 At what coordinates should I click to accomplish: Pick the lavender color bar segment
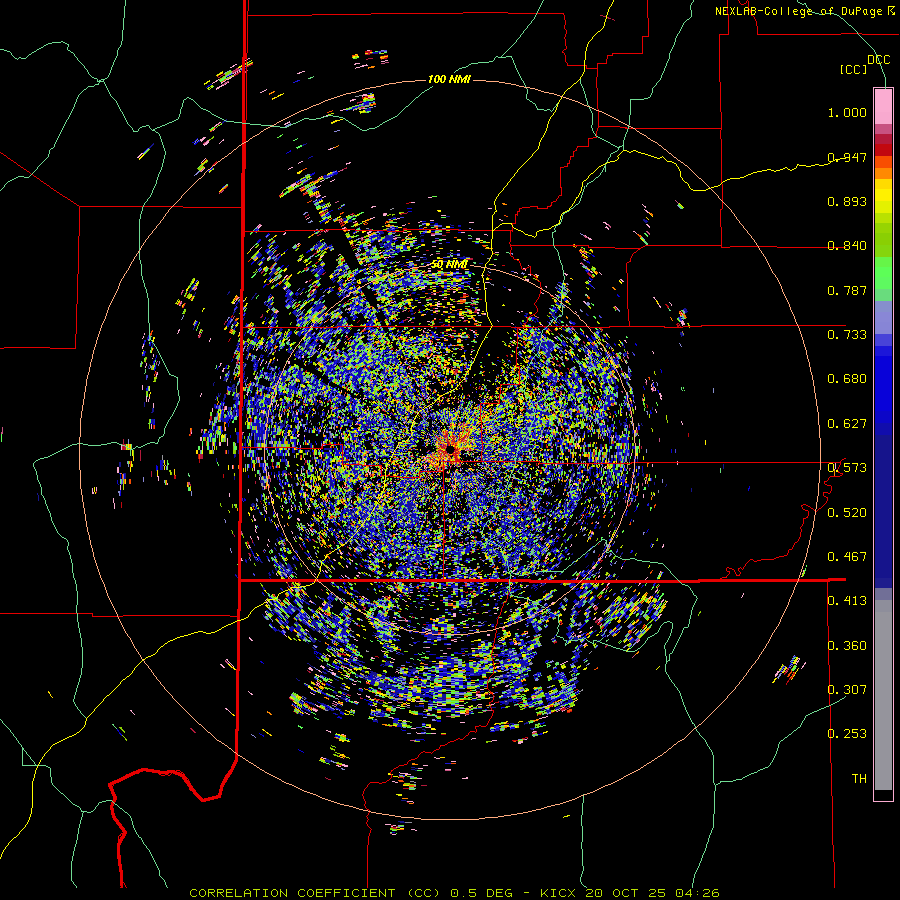coord(883,317)
